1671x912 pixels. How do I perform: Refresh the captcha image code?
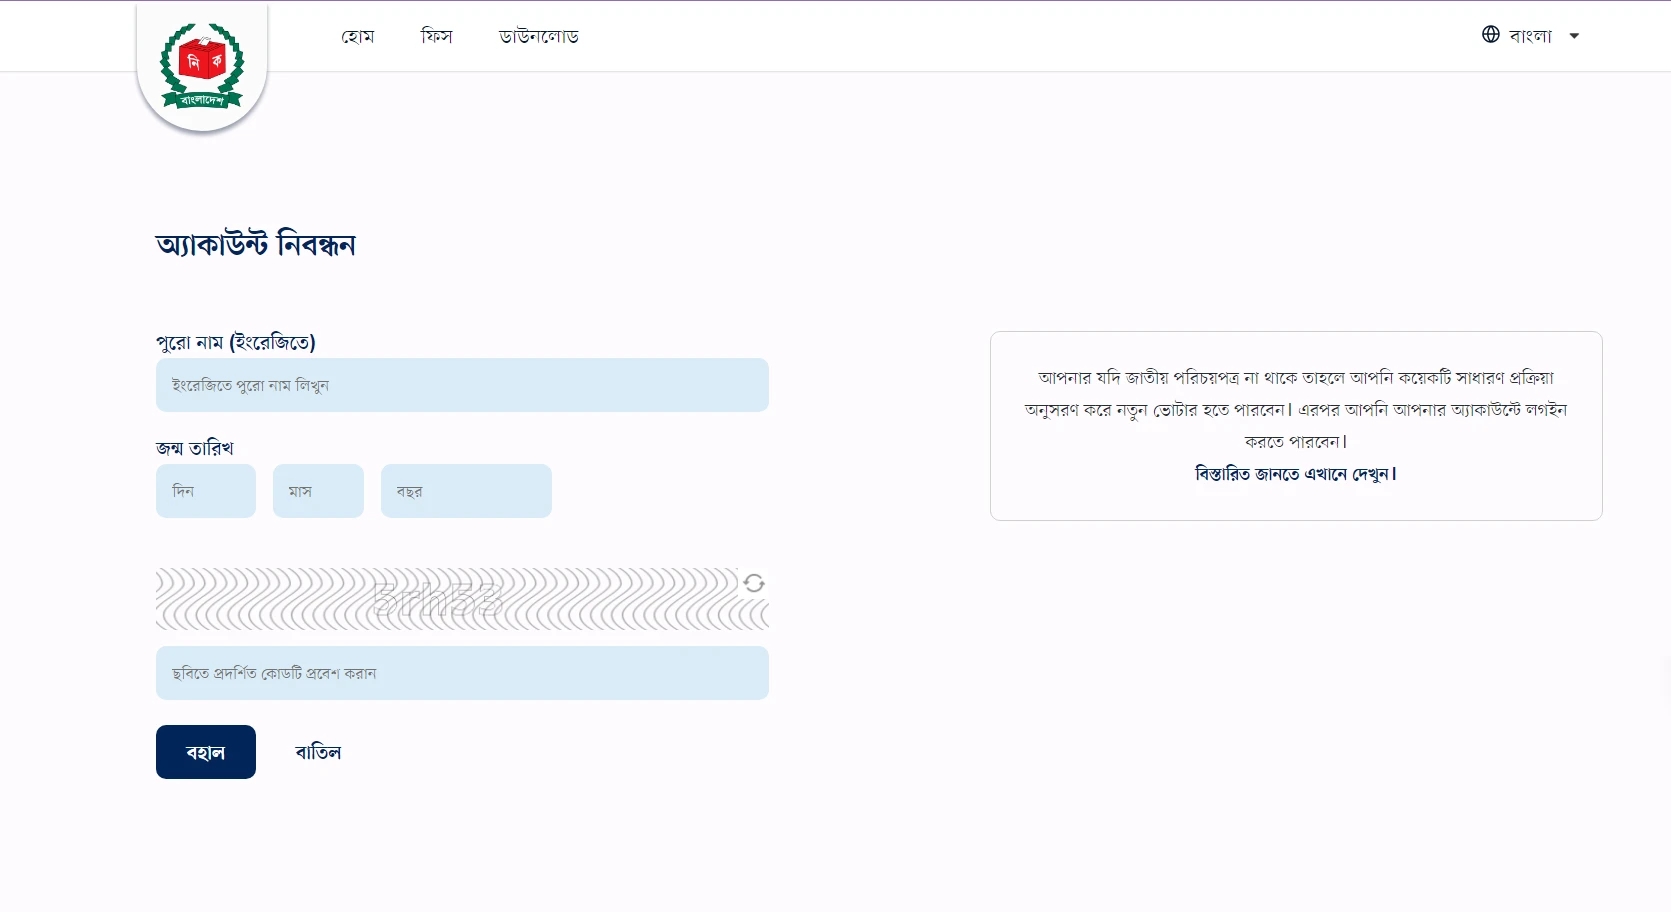754,583
